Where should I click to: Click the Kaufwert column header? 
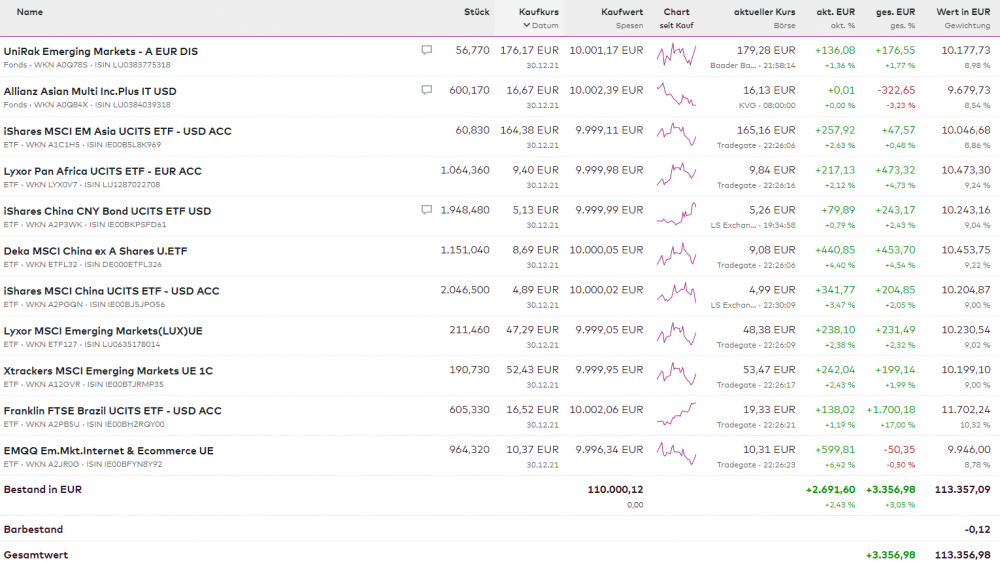click(622, 12)
